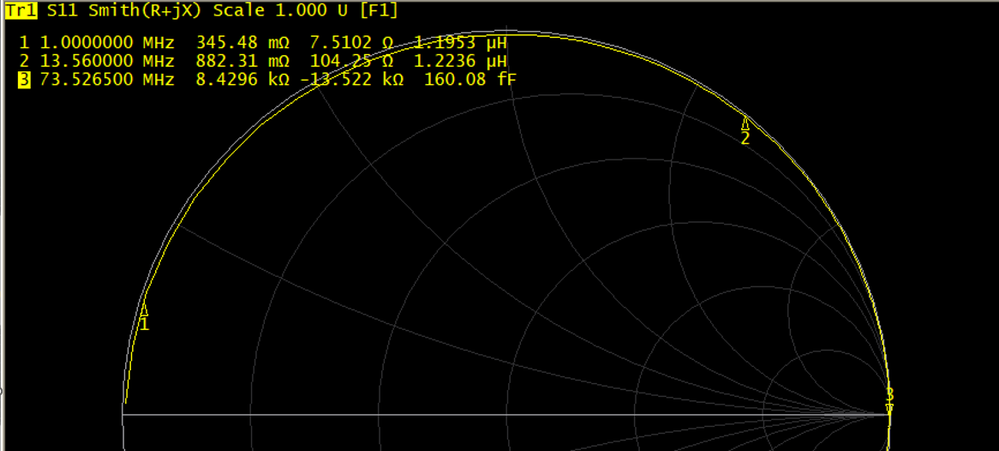
Task: Click marker 3 at the chart's right edge
Action: (889, 401)
